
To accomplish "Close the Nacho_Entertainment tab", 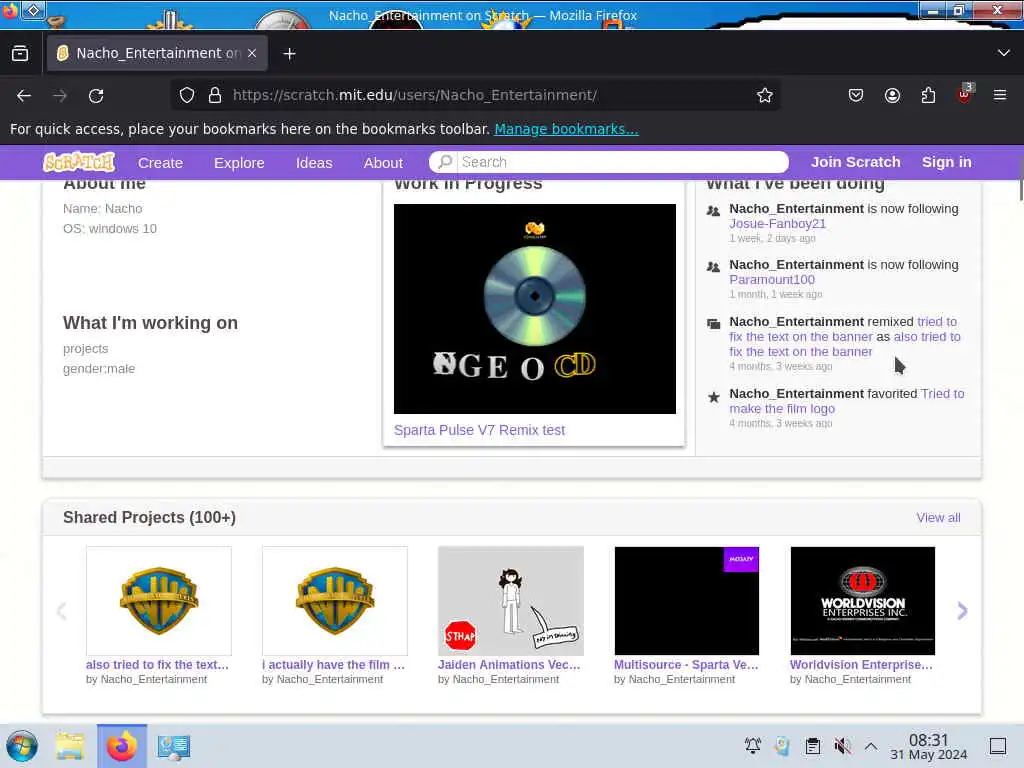I will [x=252, y=53].
